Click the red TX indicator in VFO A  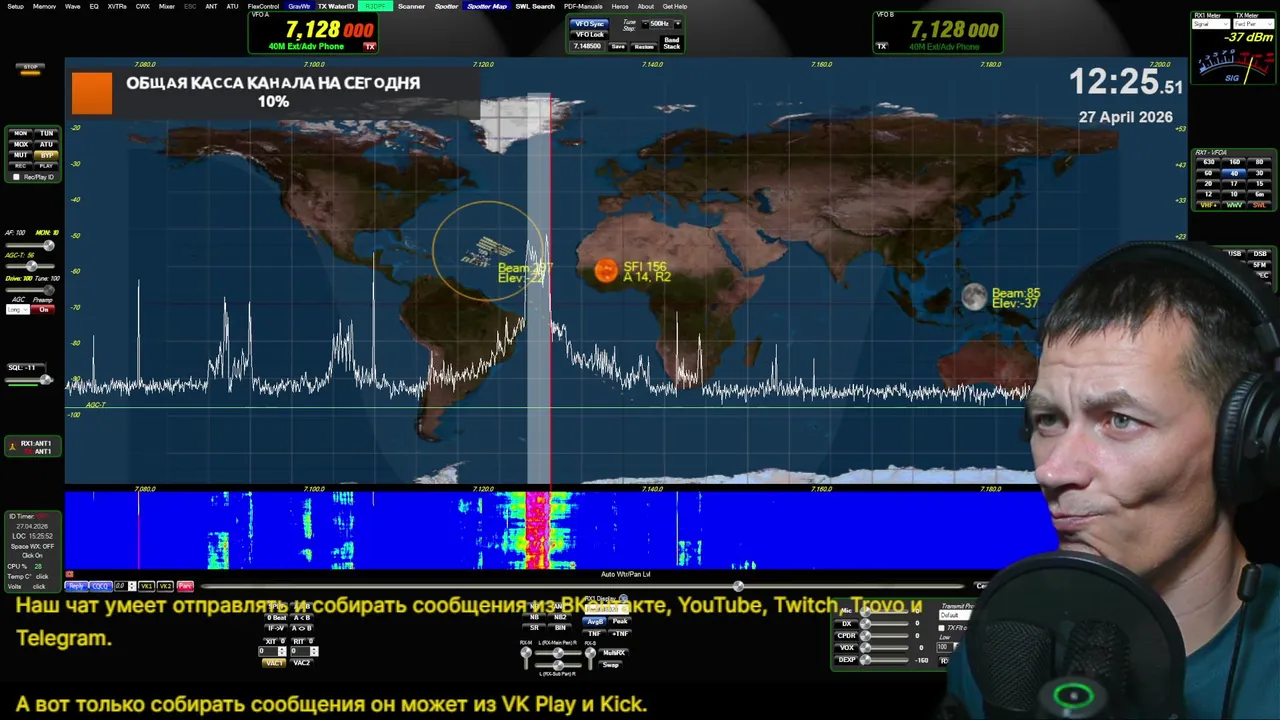coord(369,47)
